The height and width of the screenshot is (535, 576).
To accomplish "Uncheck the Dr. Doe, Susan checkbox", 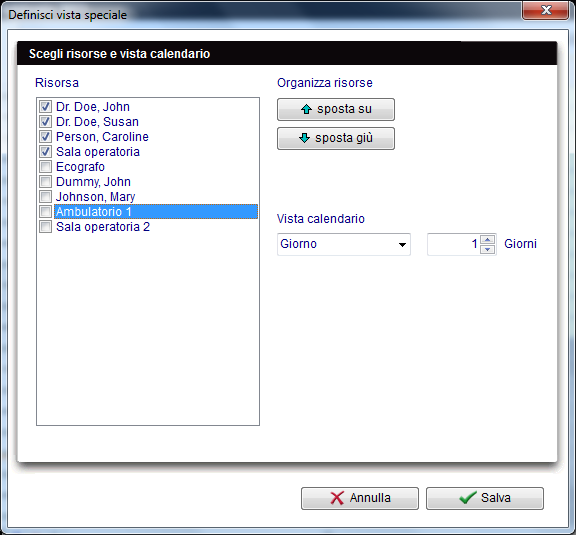I will pyautogui.click(x=46, y=122).
